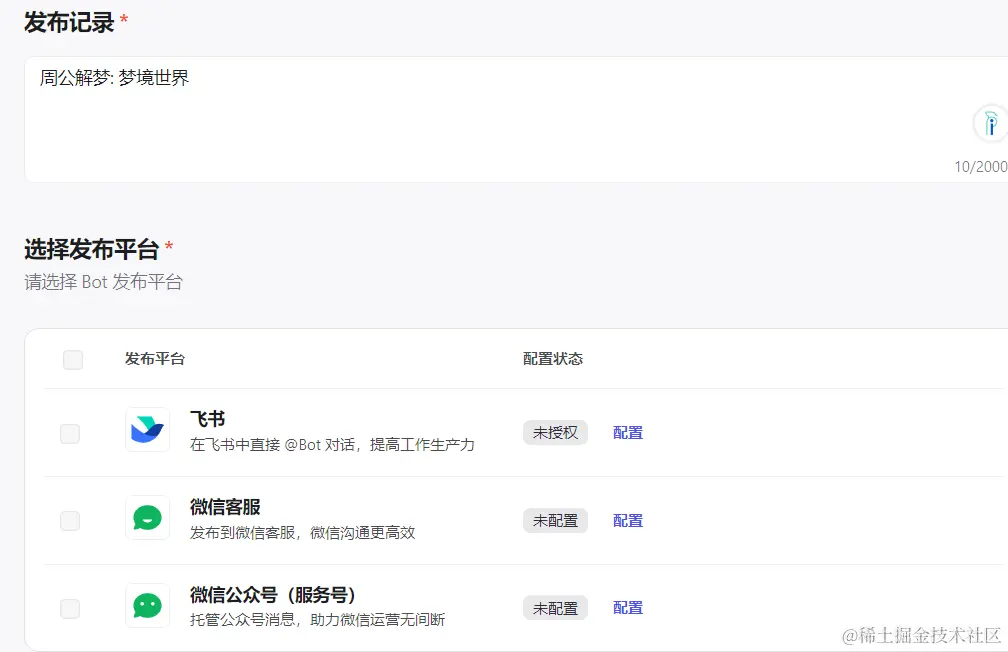Click the text 周公解梦: 梦境世界
Screen dimensions: 1008x652
[x=114, y=78]
